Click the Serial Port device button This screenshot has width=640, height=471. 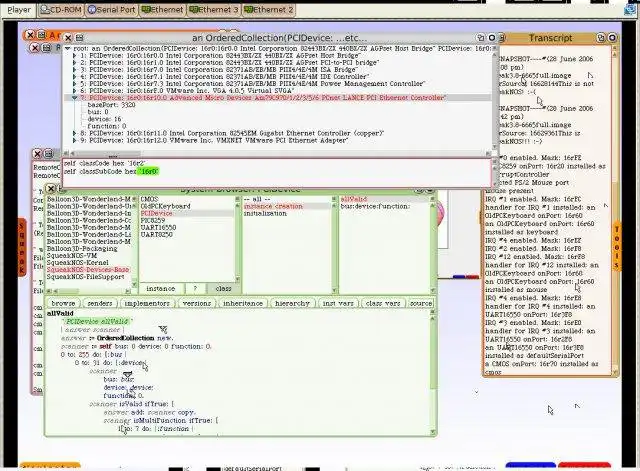coord(111,10)
